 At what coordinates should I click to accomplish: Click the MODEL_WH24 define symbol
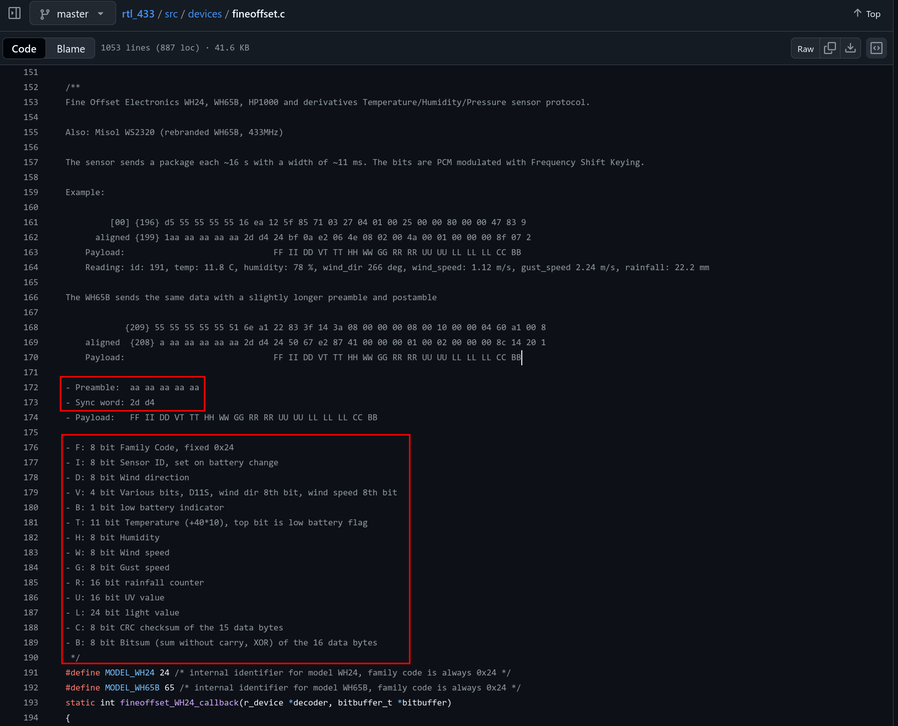(x=130, y=672)
